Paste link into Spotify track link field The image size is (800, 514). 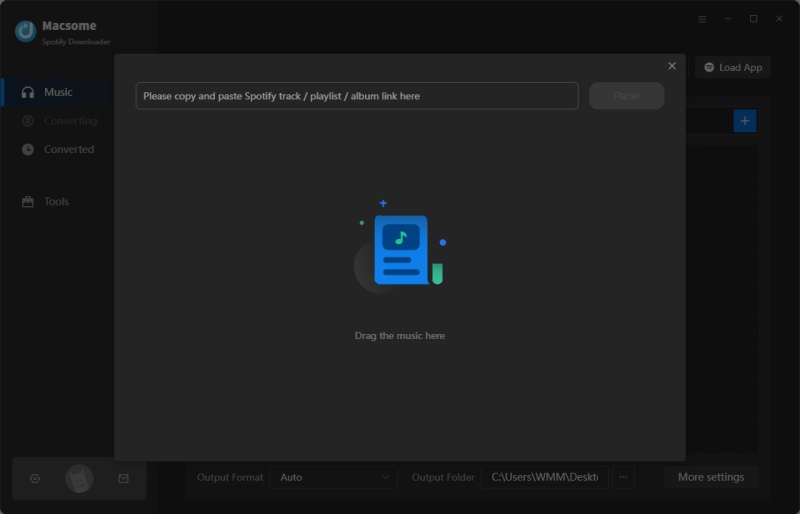pyautogui.click(x=357, y=96)
